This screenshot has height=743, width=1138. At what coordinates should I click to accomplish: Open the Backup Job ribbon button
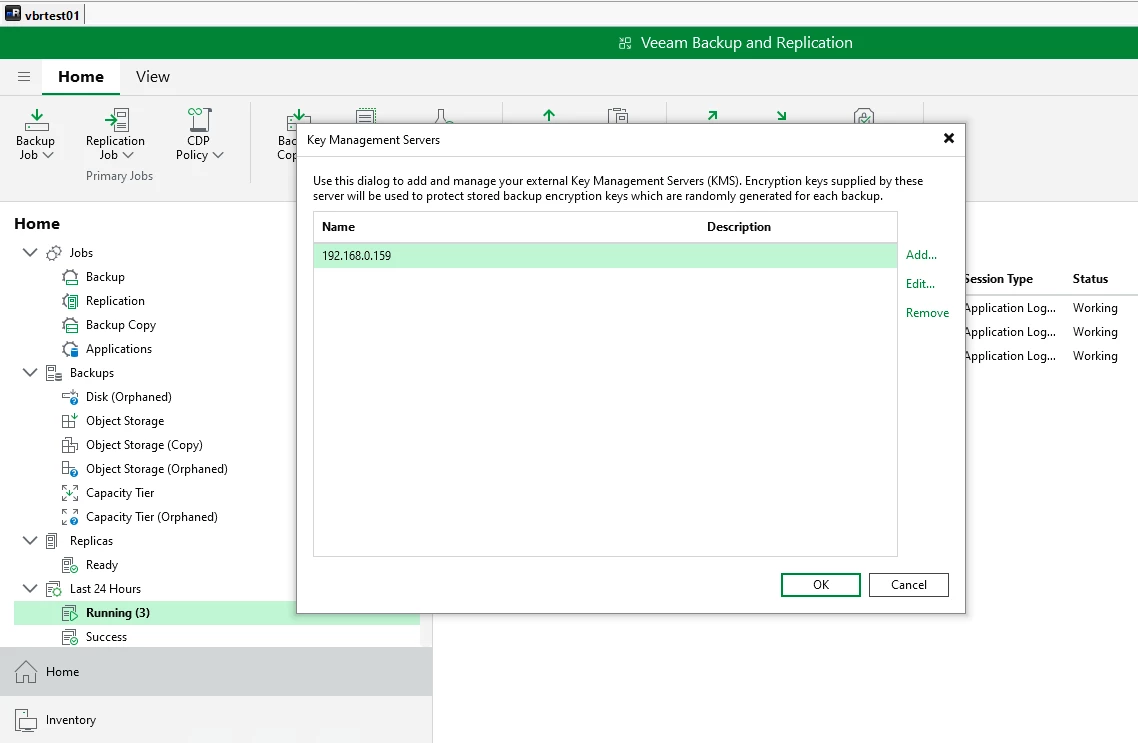pyautogui.click(x=36, y=135)
